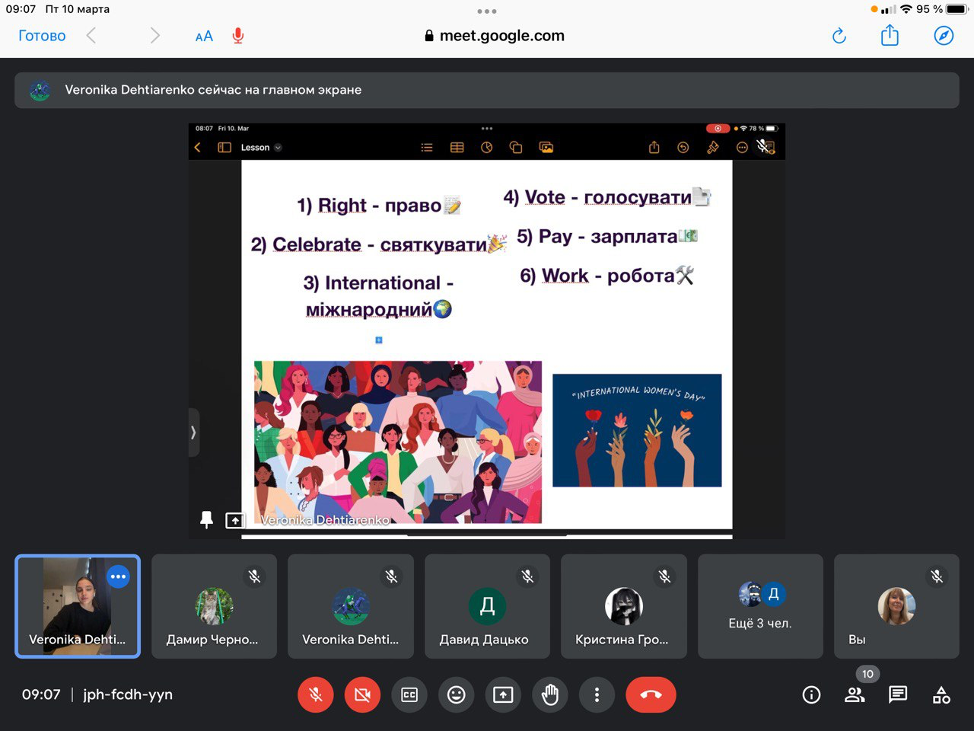Open the activities panel
This screenshot has width=974, height=731.
[x=941, y=695]
